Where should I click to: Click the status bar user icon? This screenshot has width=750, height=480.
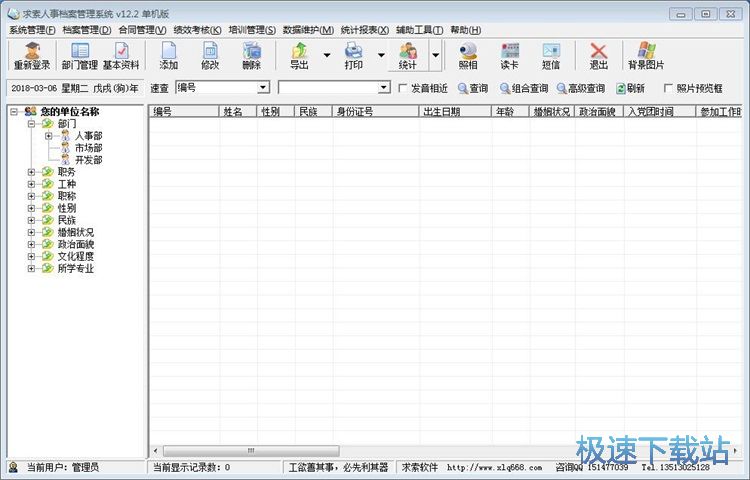point(13,467)
